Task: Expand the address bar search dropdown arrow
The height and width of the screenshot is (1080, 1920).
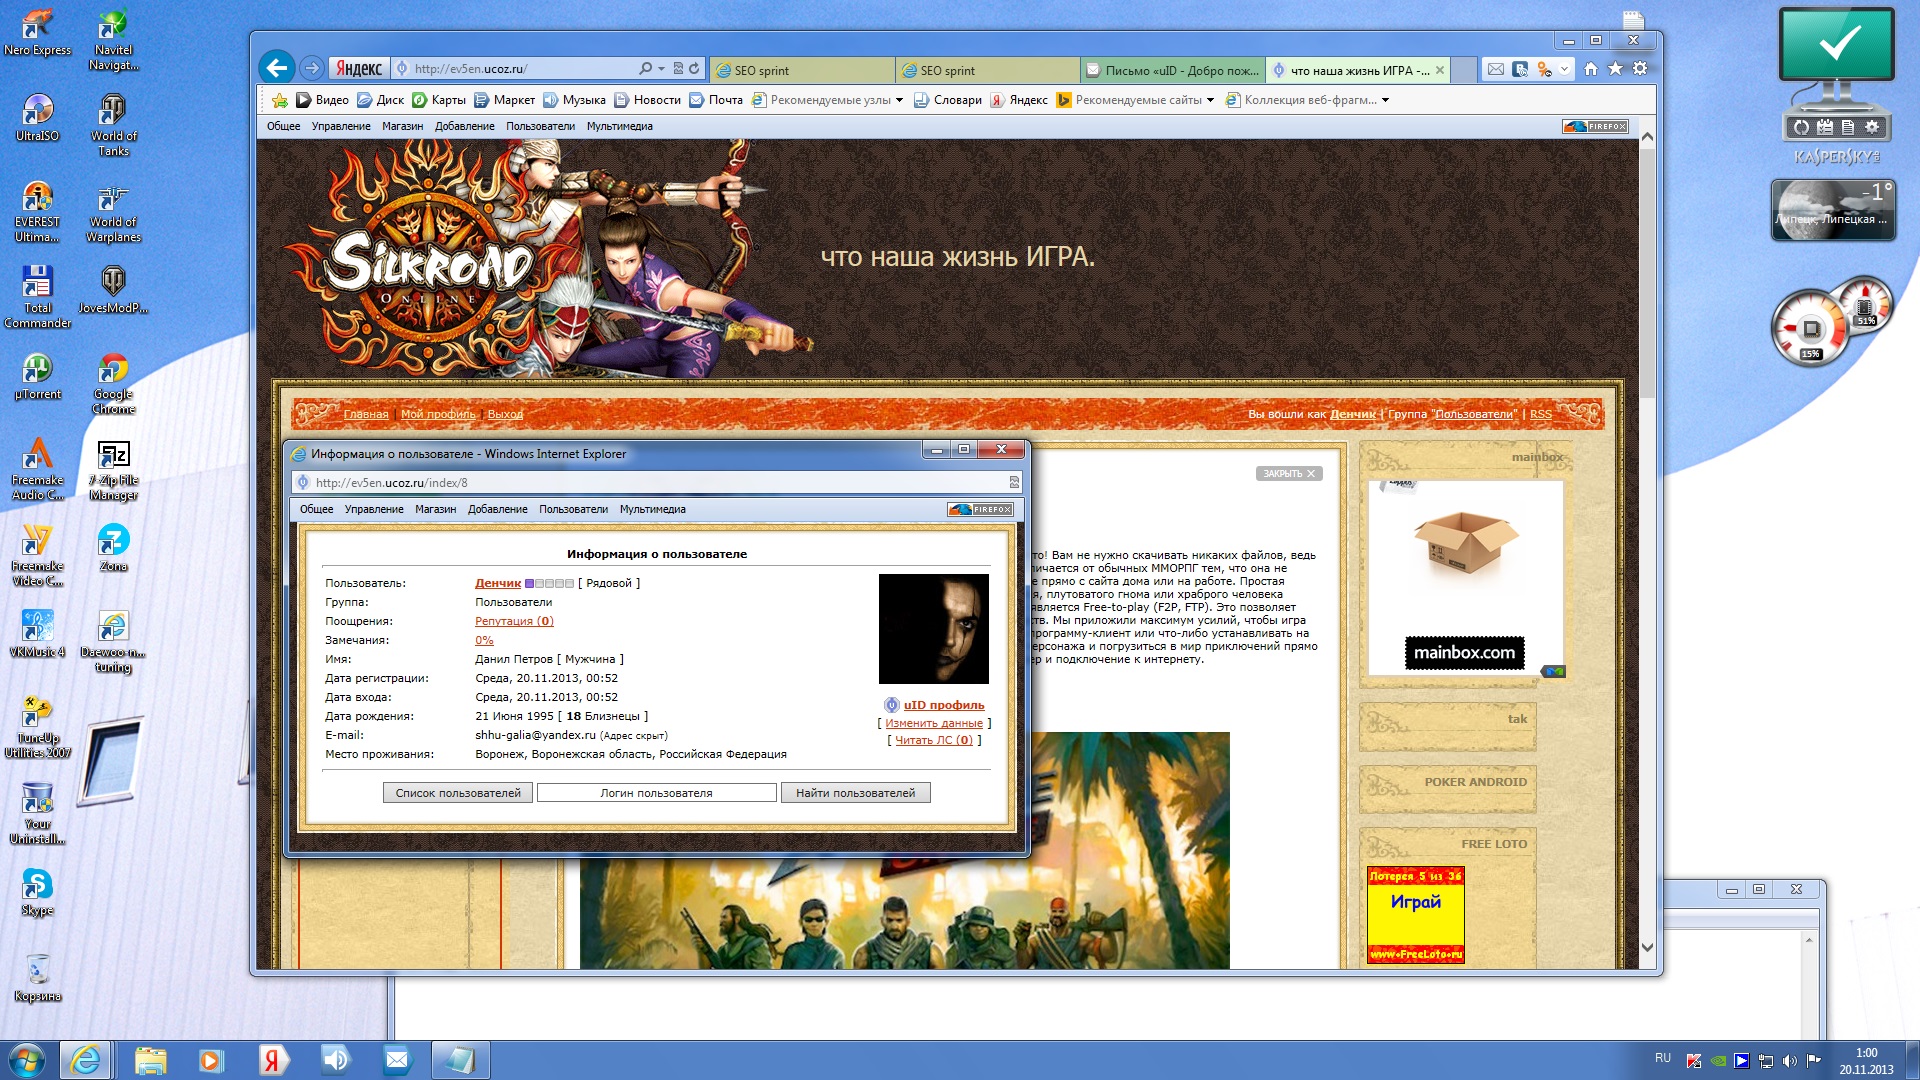Action: pos(661,69)
